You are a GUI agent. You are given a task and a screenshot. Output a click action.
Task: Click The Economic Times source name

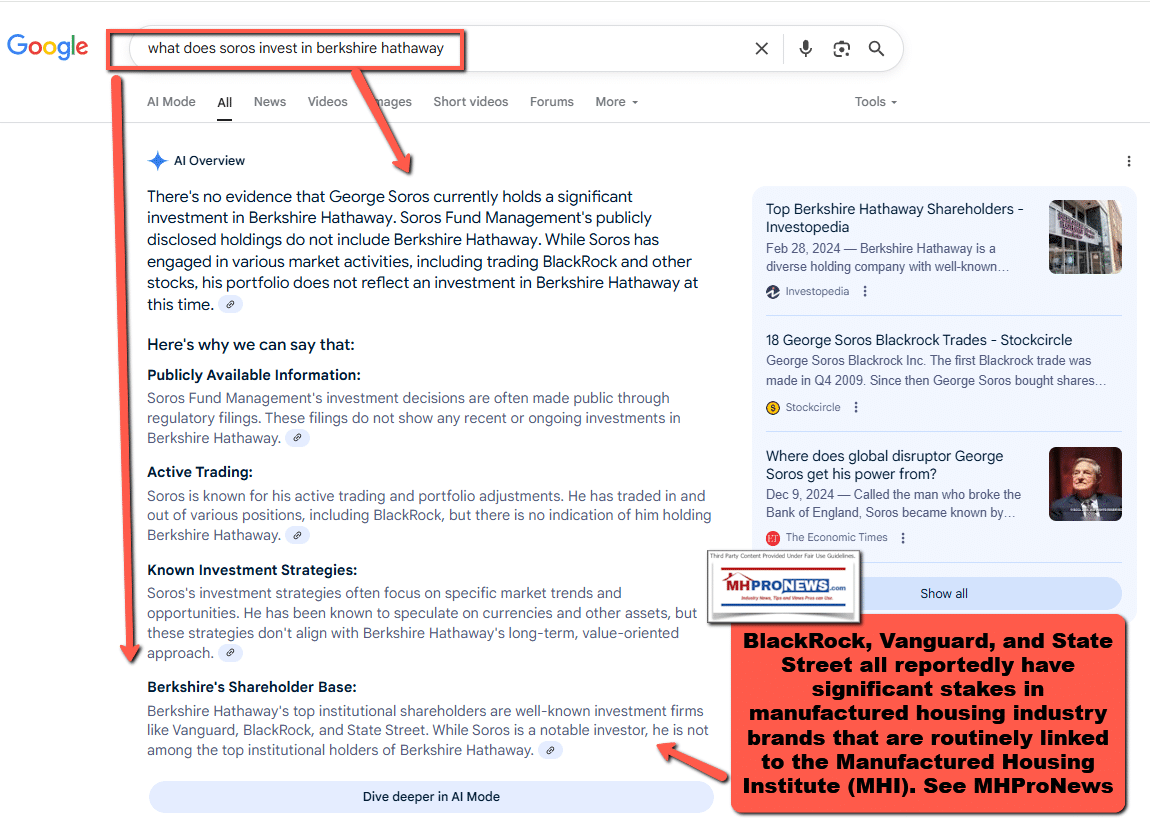pyautogui.click(x=836, y=538)
